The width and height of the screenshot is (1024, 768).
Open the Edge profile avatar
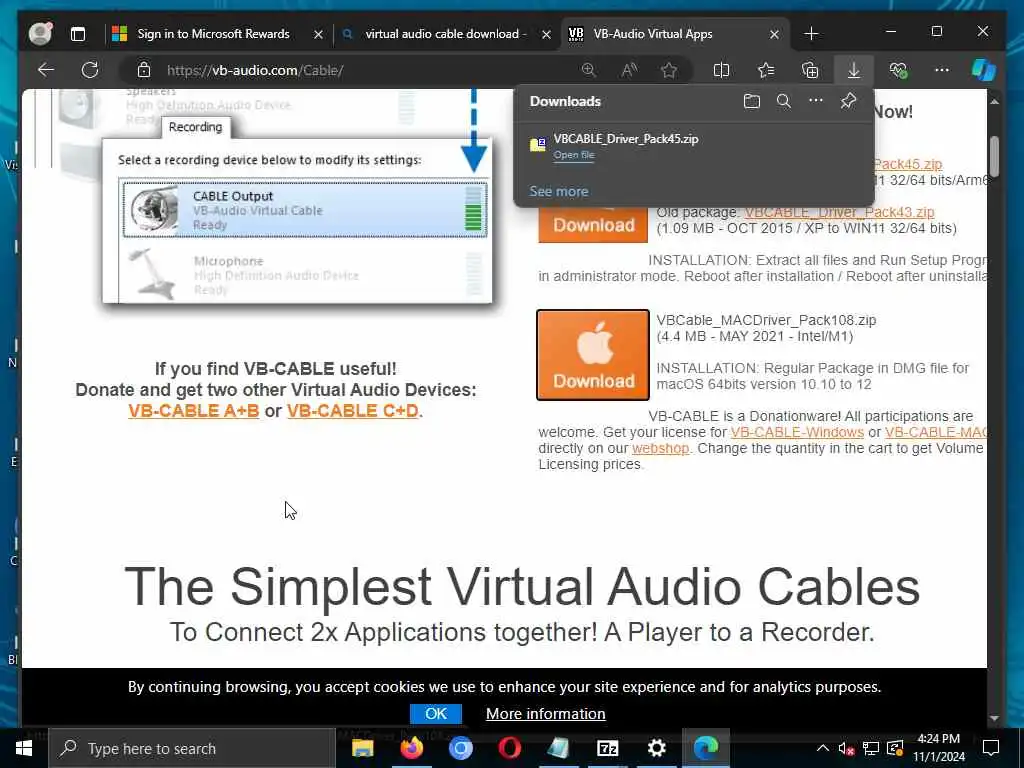pyautogui.click(x=40, y=34)
